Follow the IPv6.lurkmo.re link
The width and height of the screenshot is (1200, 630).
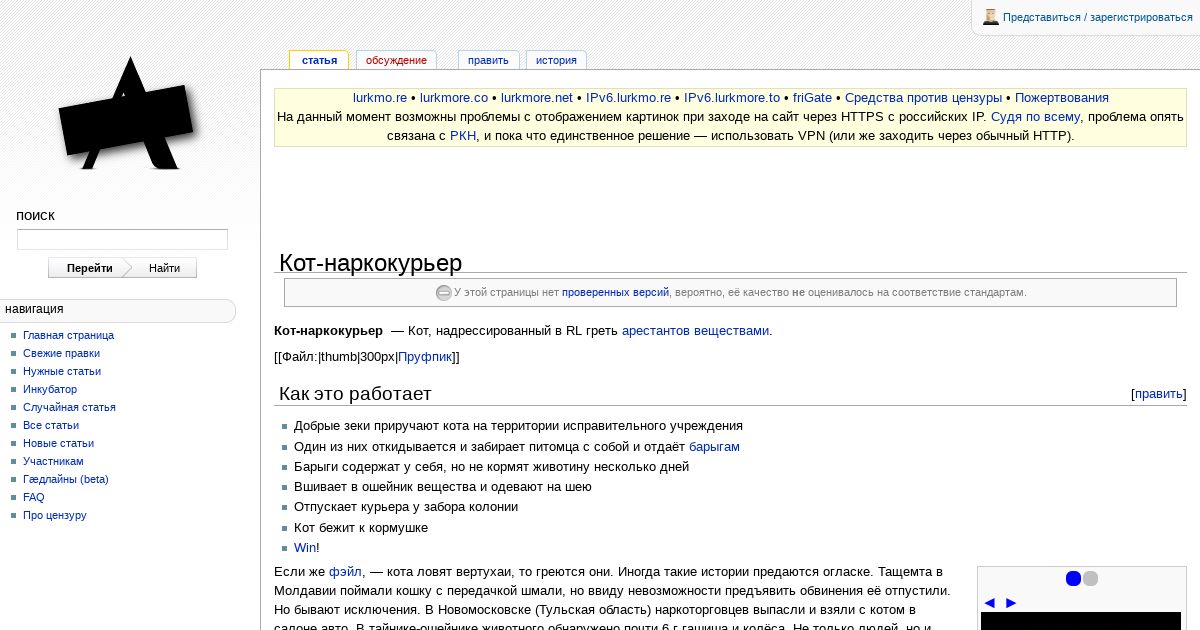pos(628,98)
